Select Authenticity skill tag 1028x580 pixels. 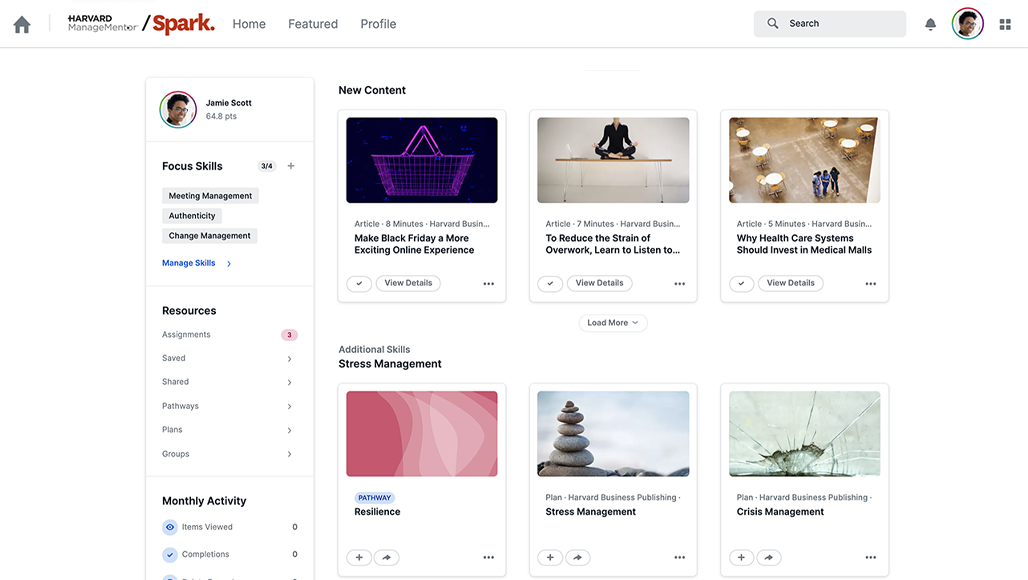point(192,216)
